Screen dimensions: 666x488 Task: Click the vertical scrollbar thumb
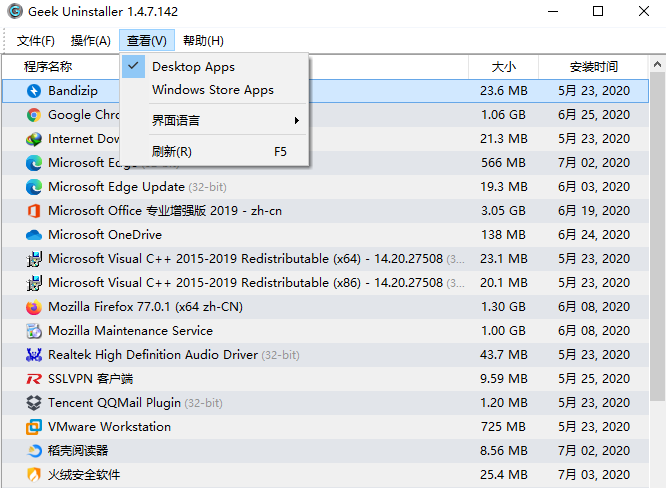pyautogui.click(x=658, y=237)
